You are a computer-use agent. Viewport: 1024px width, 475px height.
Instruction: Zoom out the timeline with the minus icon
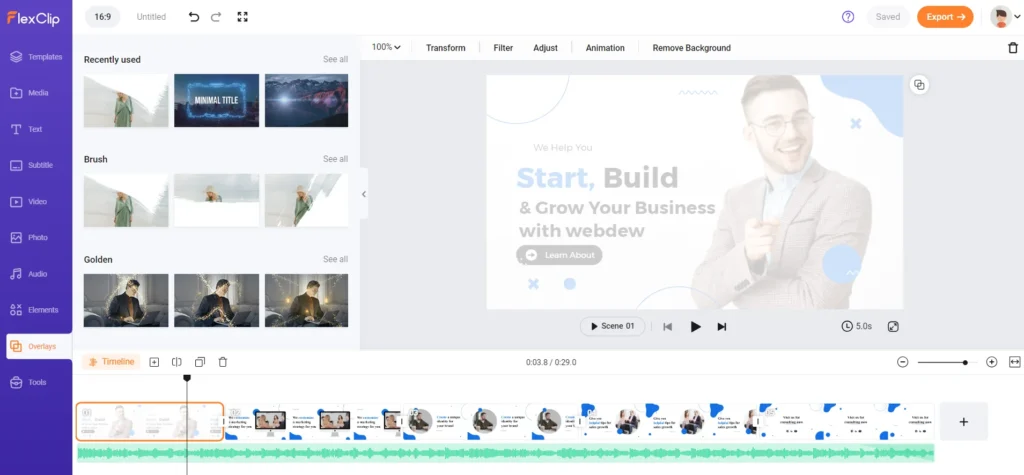903,362
